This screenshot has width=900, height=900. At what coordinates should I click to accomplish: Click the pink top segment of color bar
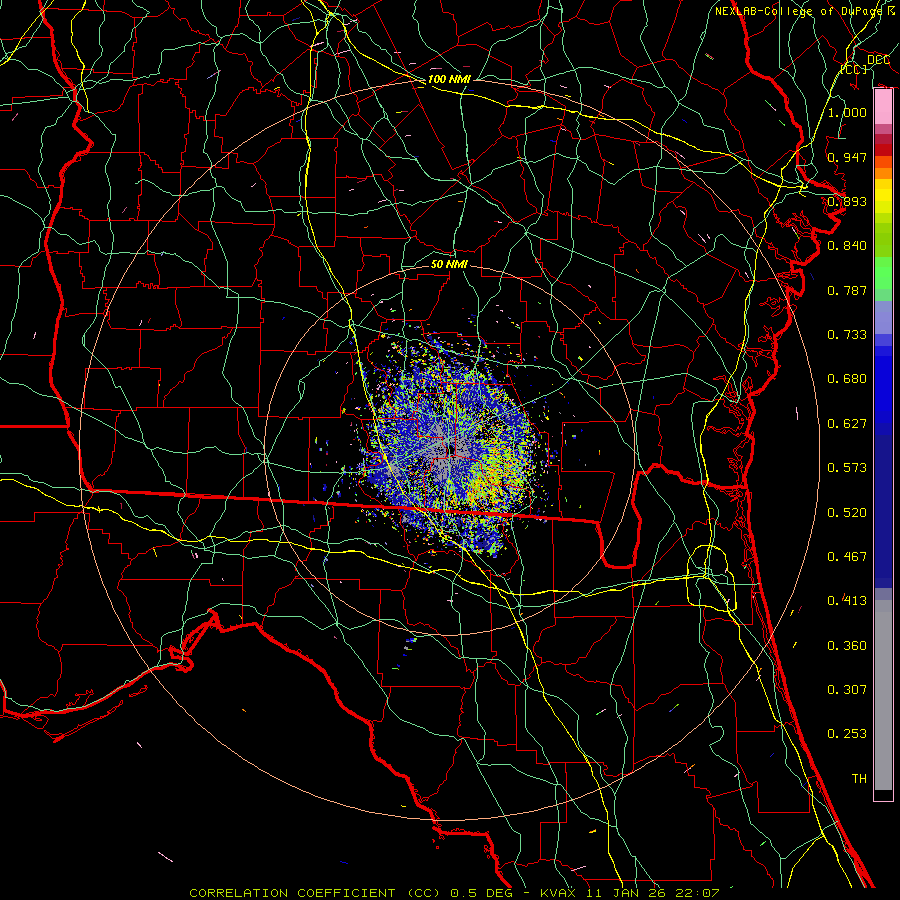coord(883,107)
